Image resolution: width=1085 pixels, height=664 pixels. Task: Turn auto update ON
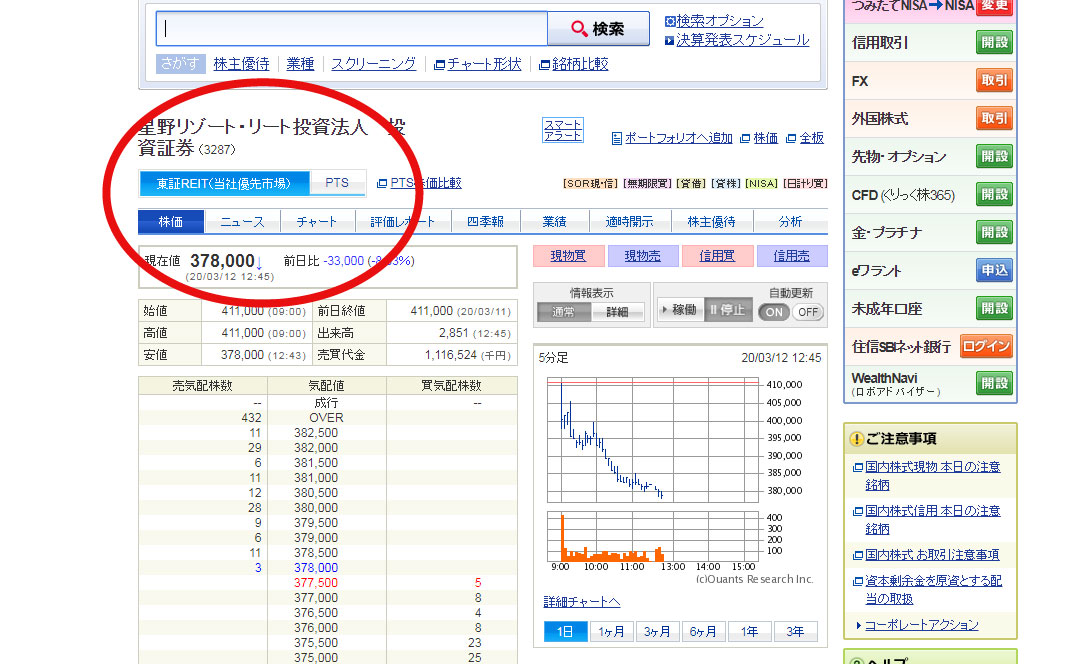774,312
